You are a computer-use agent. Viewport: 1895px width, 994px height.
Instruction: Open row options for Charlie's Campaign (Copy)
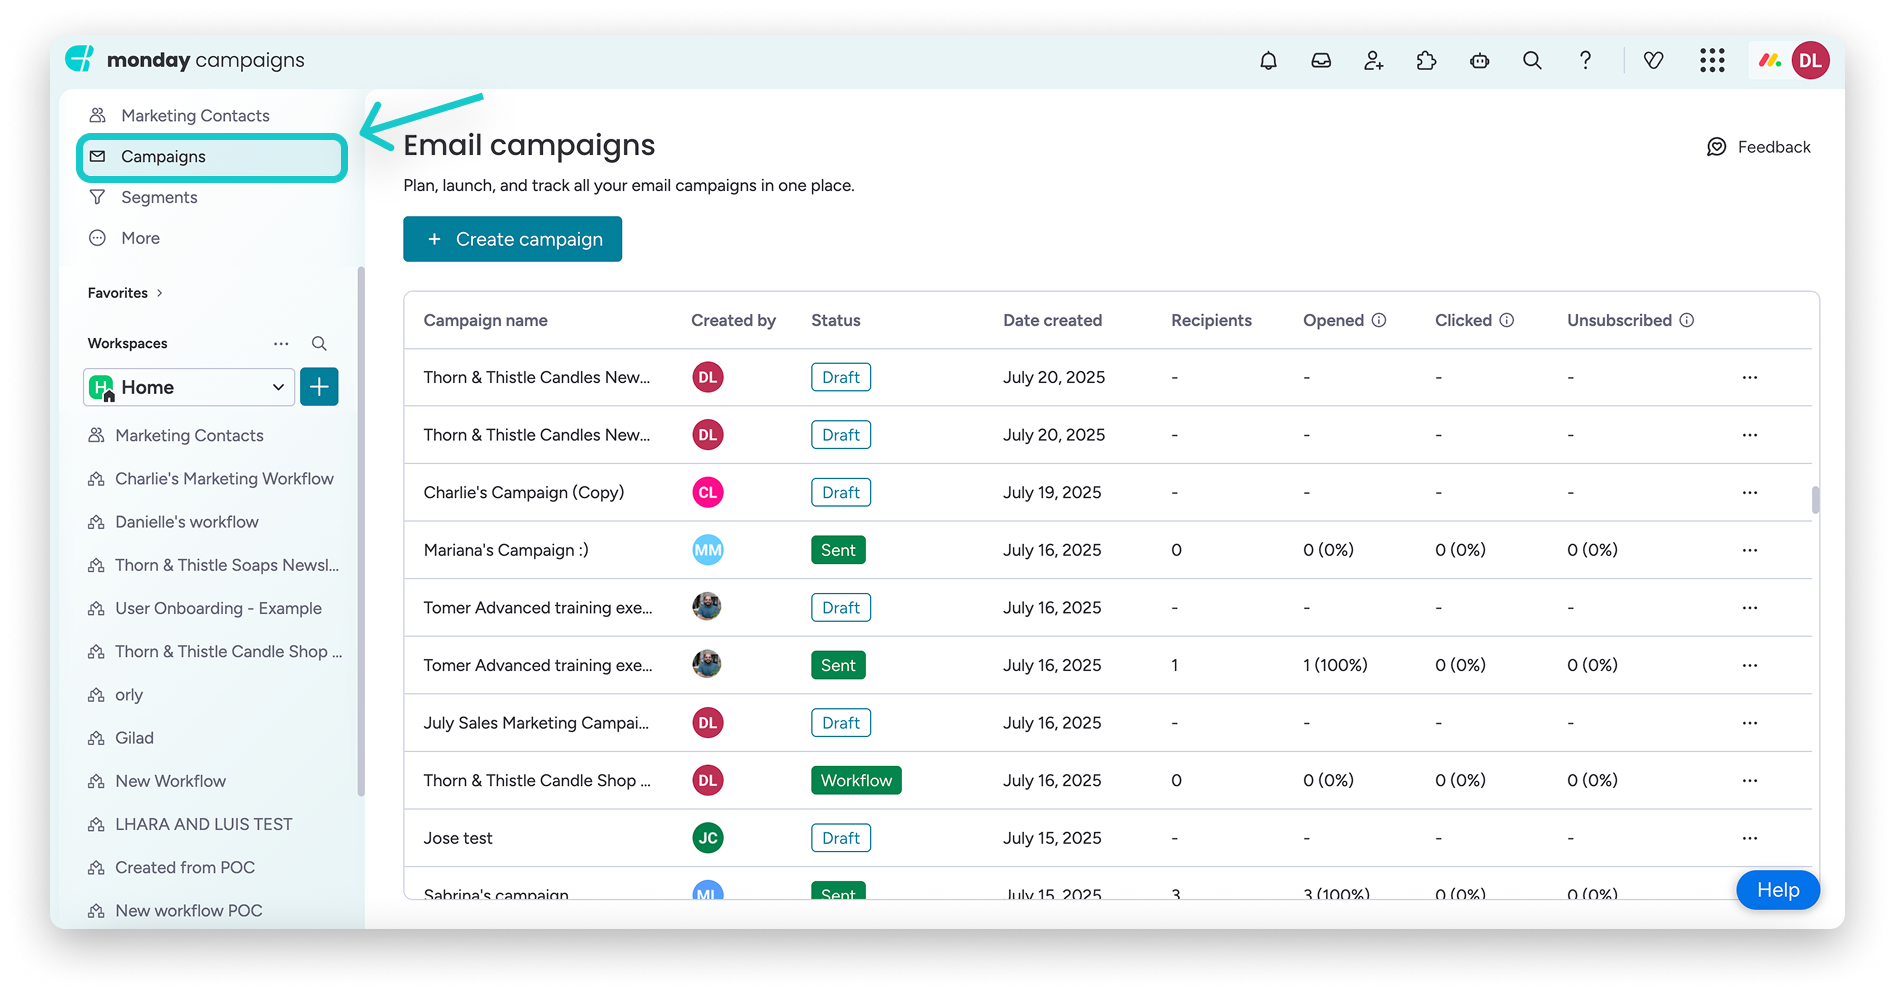click(x=1750, y=493)
